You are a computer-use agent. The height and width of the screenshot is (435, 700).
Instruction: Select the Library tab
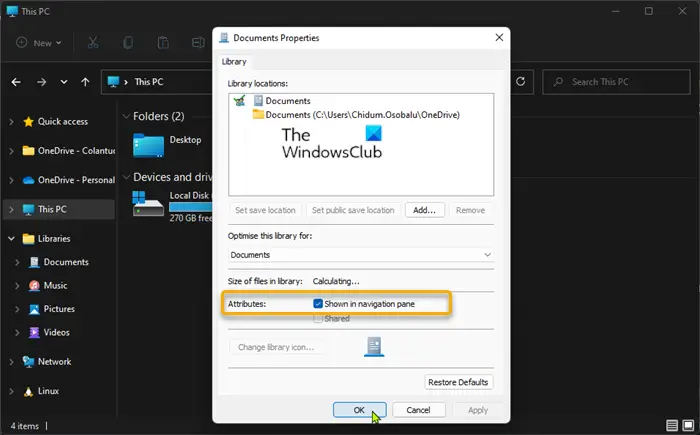point(234,62)
